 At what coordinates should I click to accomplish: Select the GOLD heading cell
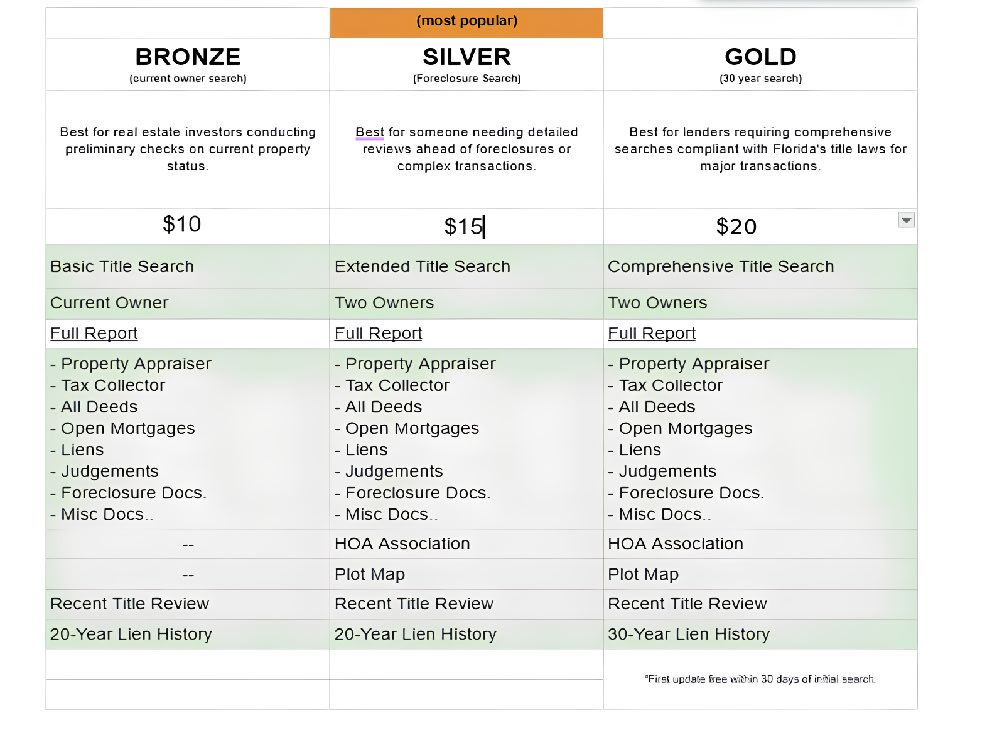pos(760,64)
